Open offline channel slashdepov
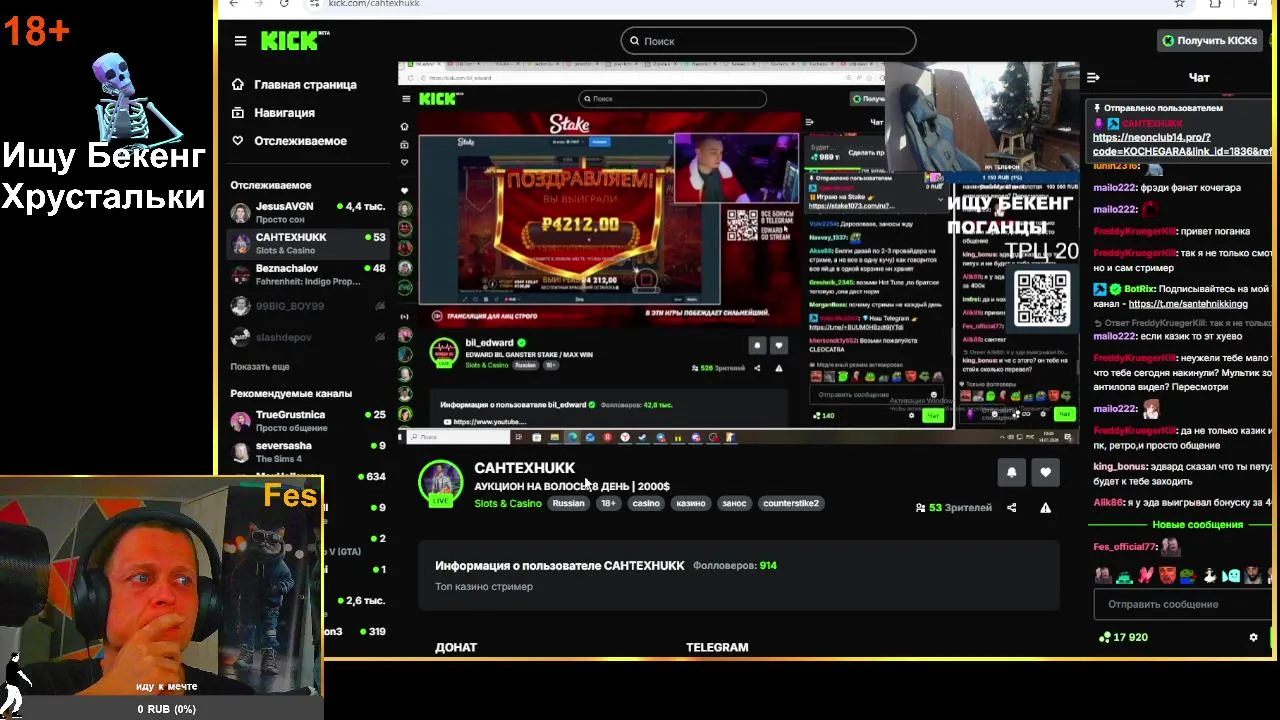Viewport: 1280px width, 720px height. pos(308,337)
